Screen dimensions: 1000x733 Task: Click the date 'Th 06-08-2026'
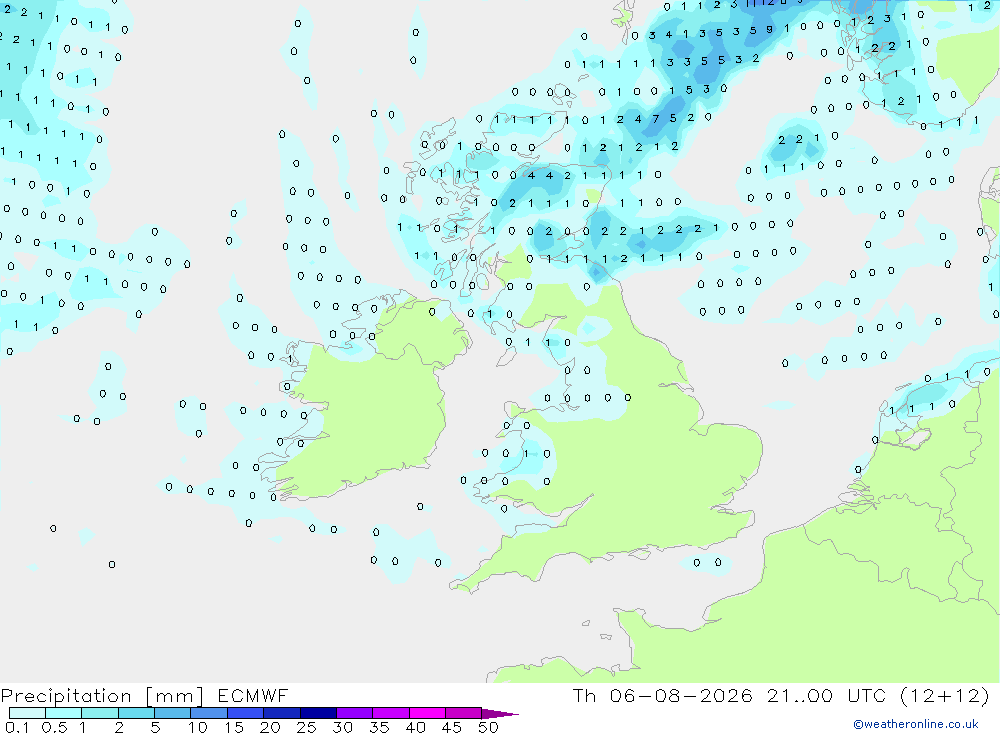[x=663, y=695]
